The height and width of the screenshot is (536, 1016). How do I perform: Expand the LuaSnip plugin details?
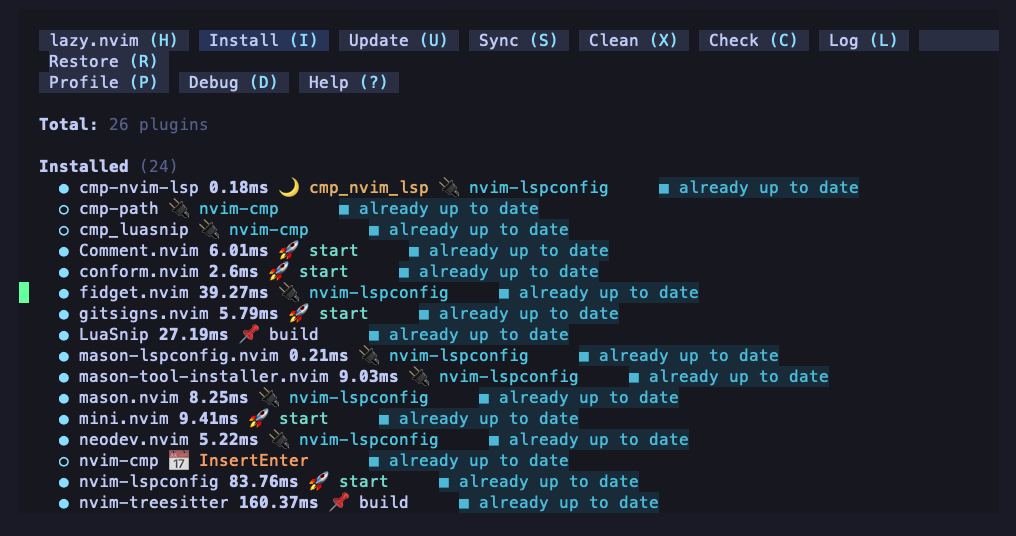113,334
